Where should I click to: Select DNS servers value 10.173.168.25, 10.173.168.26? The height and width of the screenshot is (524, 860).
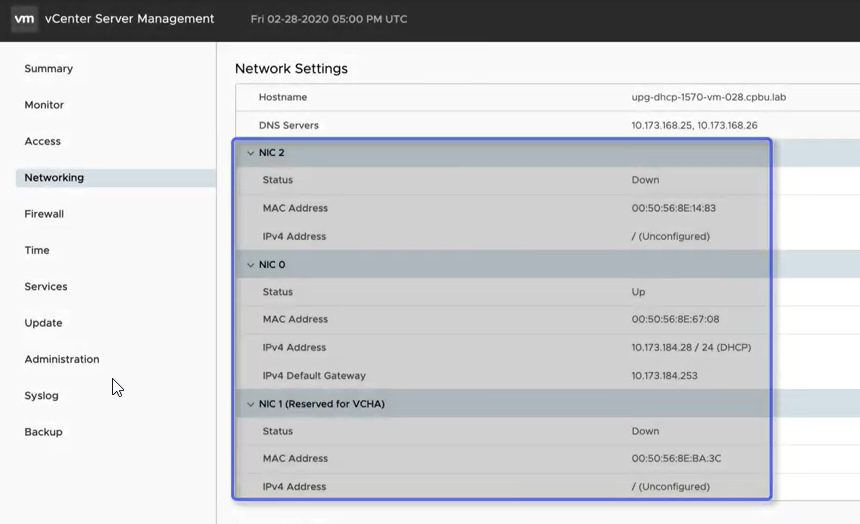(x=694, y=125)
